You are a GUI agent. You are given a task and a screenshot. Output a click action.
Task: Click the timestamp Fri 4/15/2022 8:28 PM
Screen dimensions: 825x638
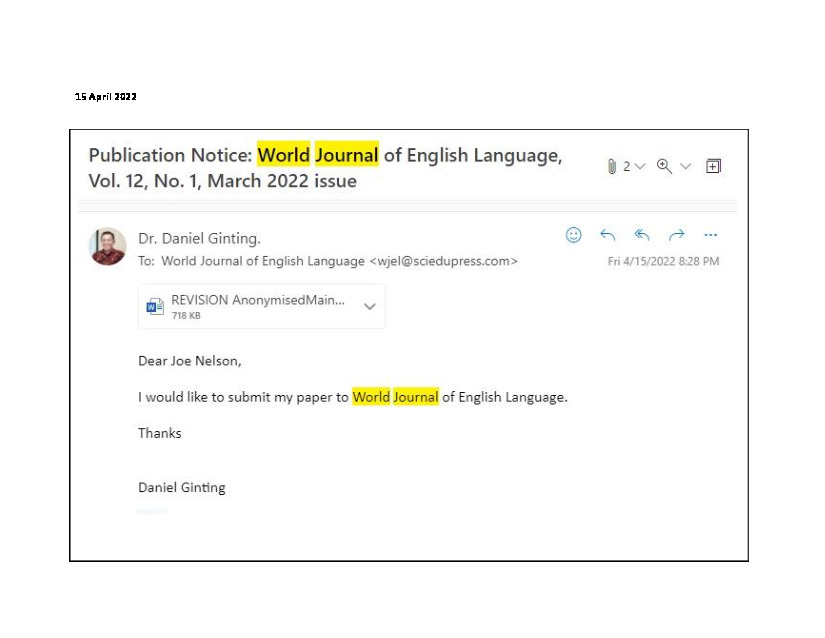click(x=663, y=261)
